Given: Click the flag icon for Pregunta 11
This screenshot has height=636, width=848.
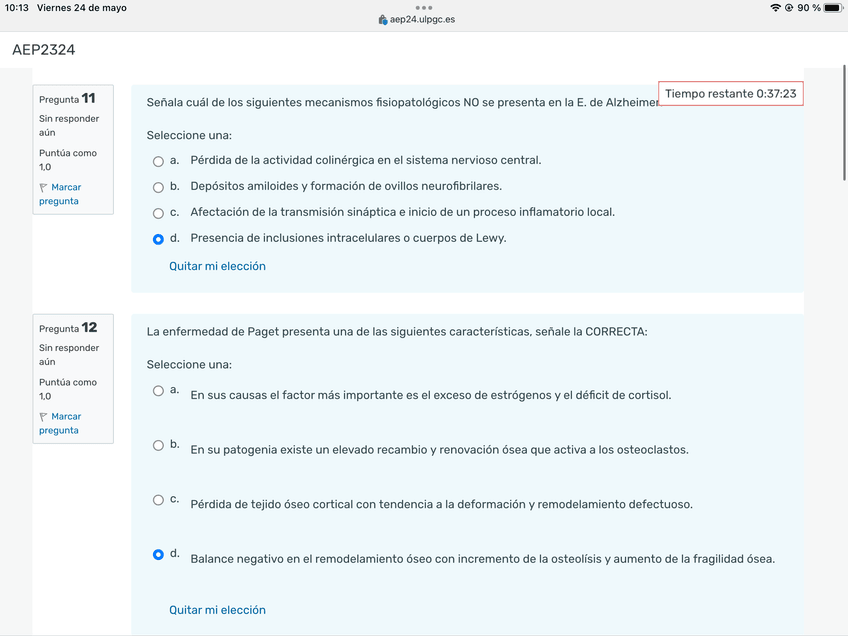Looking at the screenshot, I should click(43, 188).
